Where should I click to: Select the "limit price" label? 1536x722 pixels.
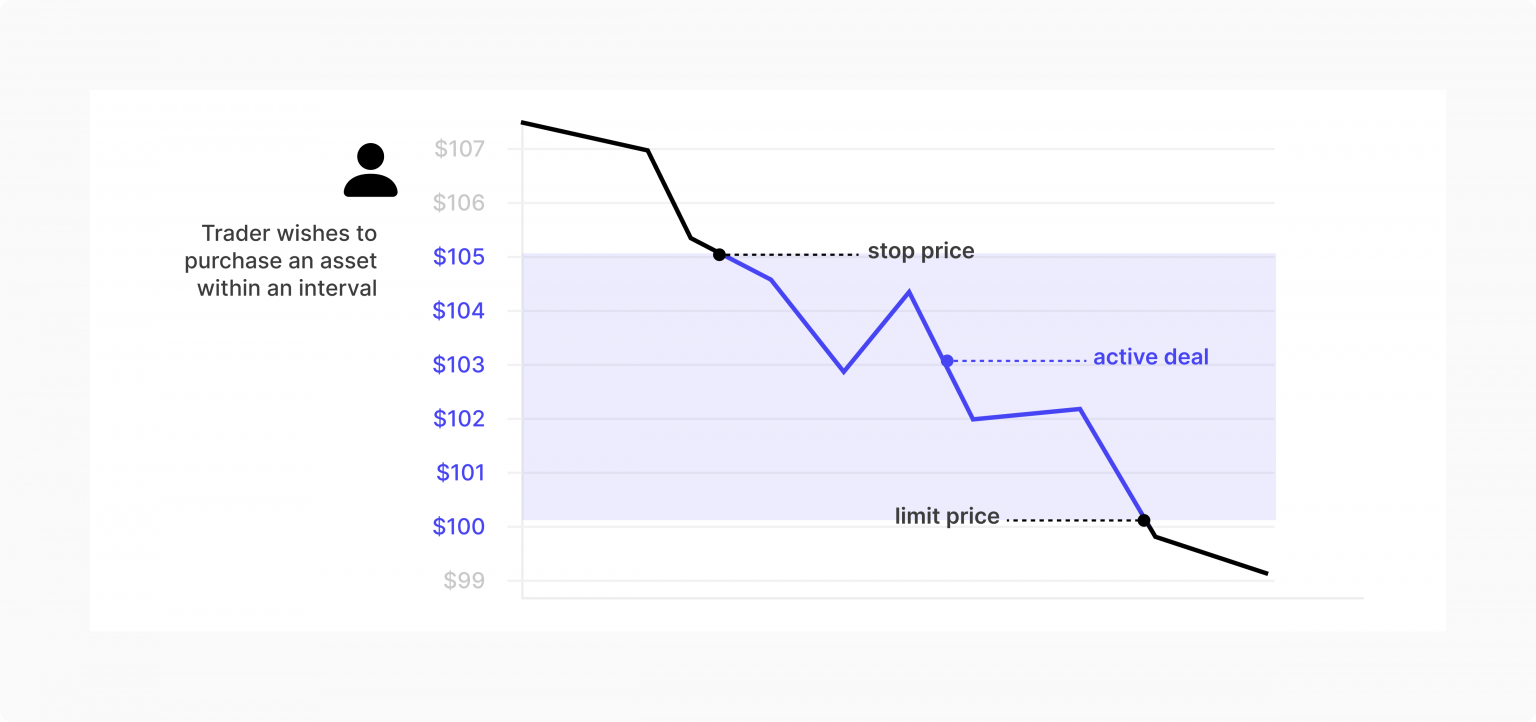pos(947,517)
